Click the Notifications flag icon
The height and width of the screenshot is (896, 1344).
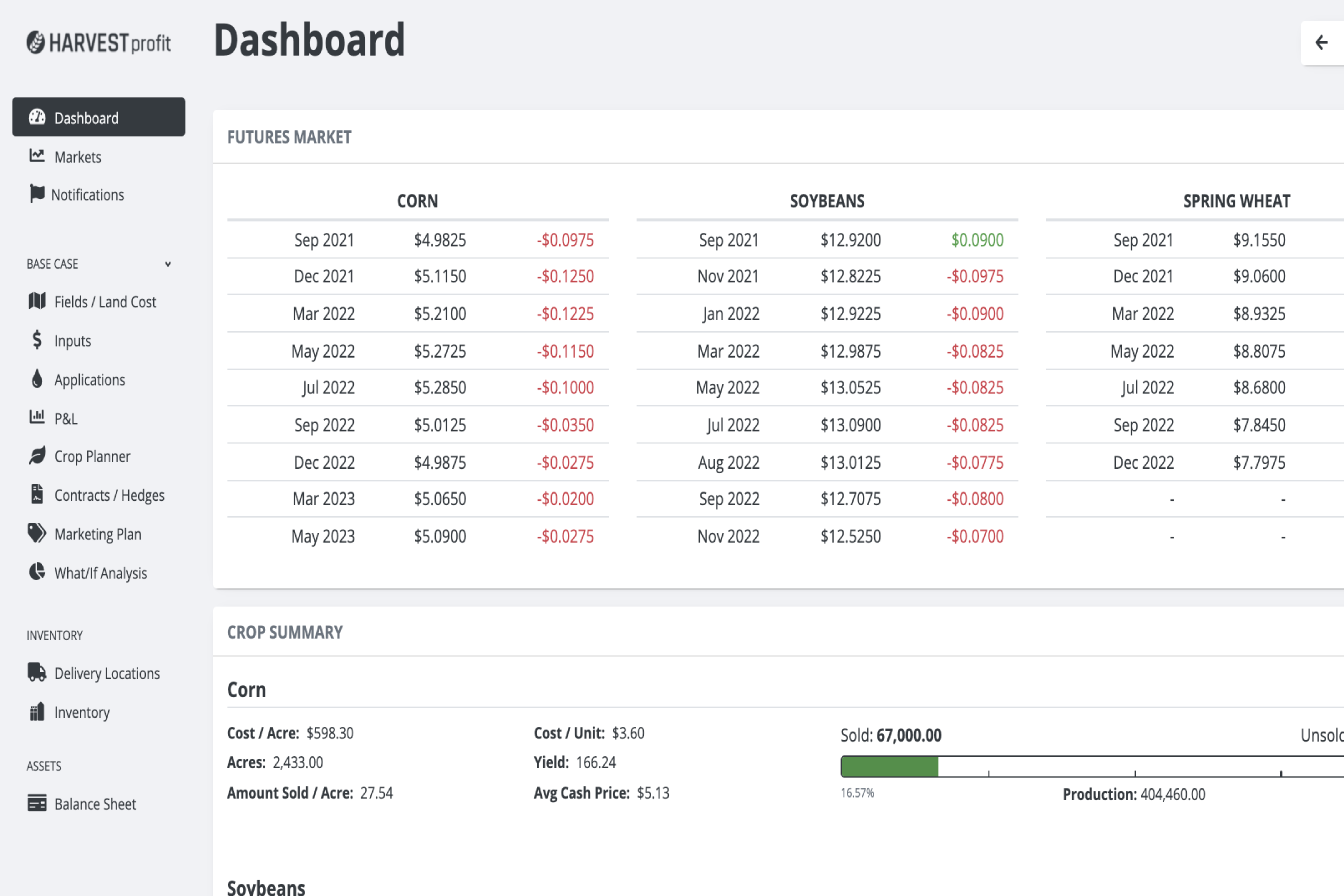(x=37, y=194)
